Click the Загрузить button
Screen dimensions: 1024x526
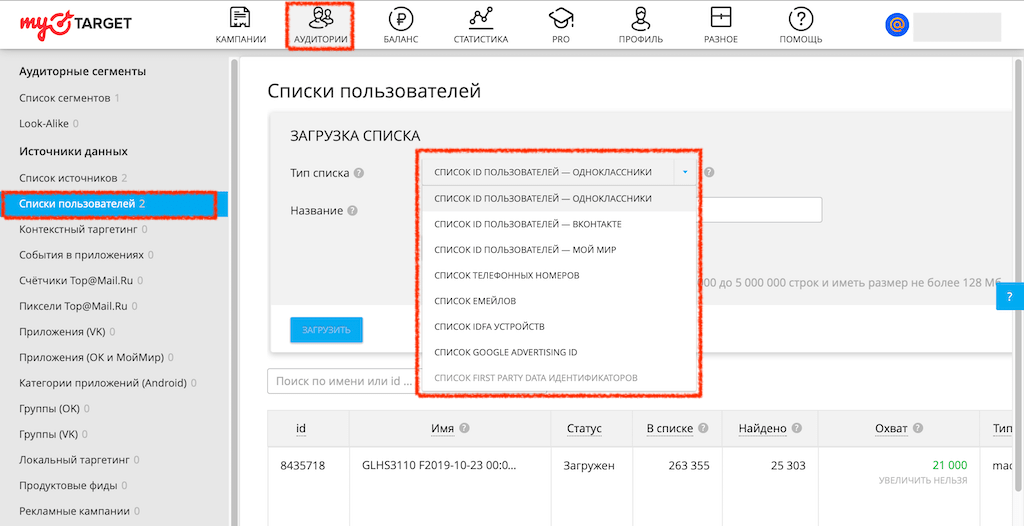[326, 330]
